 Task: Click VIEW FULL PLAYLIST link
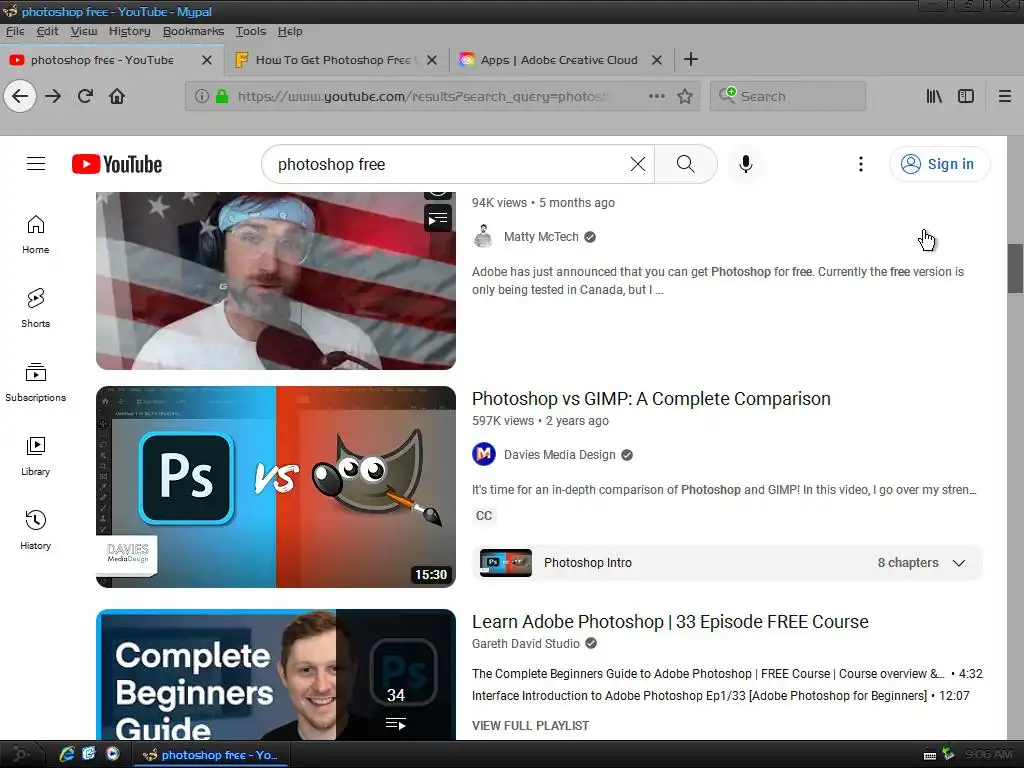(530, 726)
